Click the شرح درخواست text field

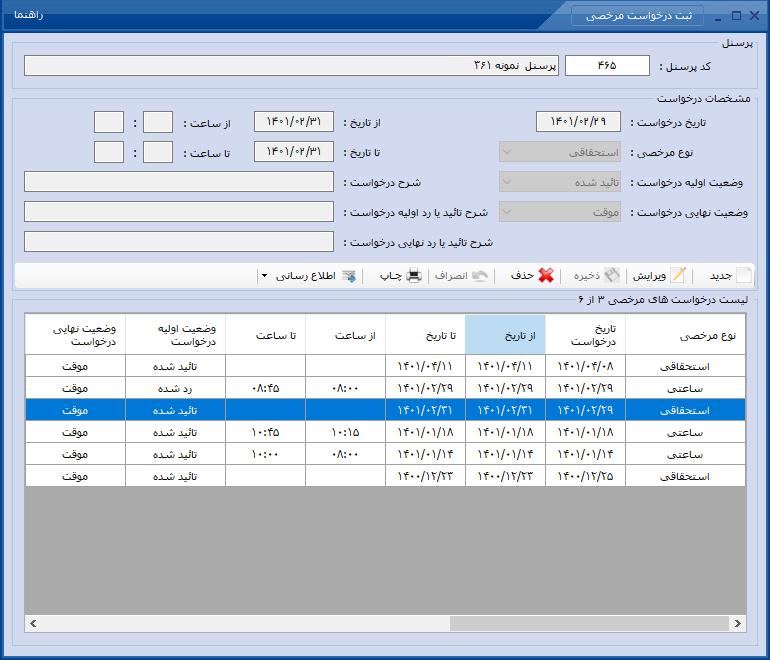pyautogui.click(x=179, y=182)
